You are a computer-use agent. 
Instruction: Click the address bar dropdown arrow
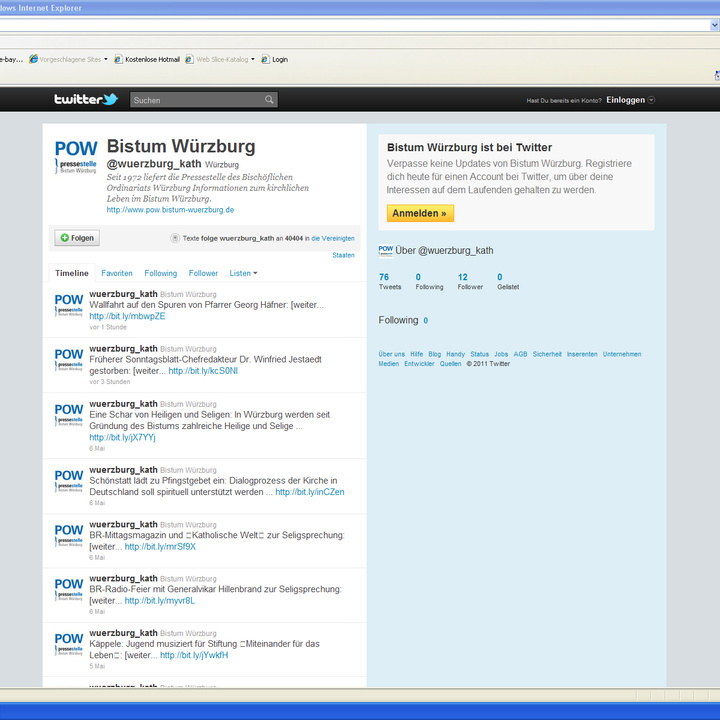coord(714,25)
